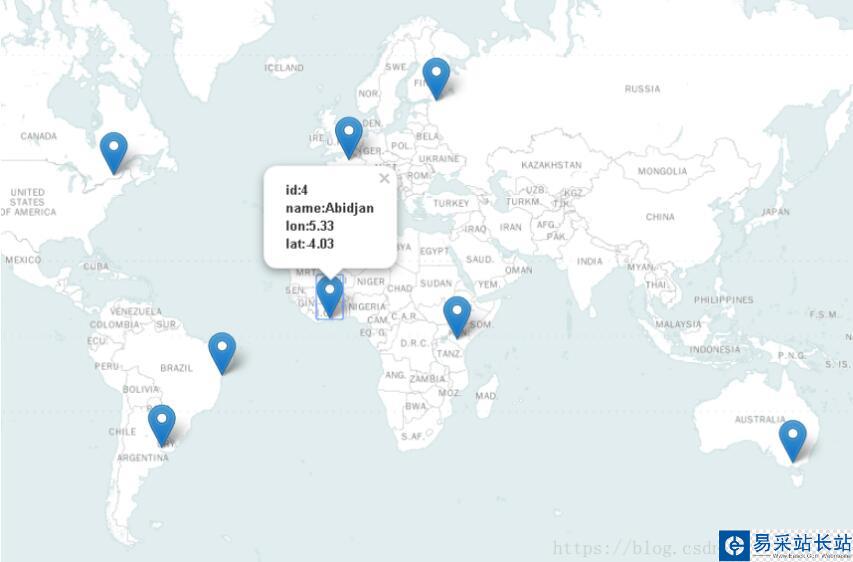
Task: Click the 'name:Abidjan' text in popup
Action: (x=330, y=208)
